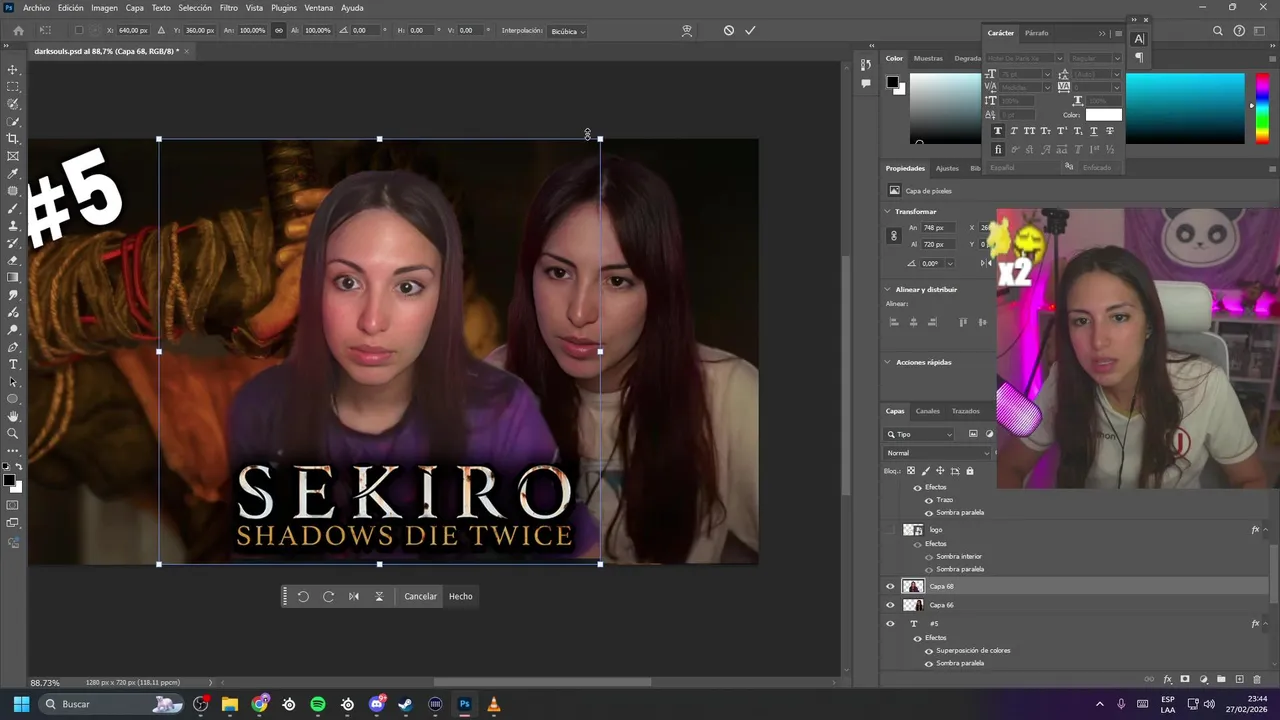Cancel the transform with the circle-slash icon
Screen dimensions: 1280x720
pyautogui.click(x=729, y=31)
